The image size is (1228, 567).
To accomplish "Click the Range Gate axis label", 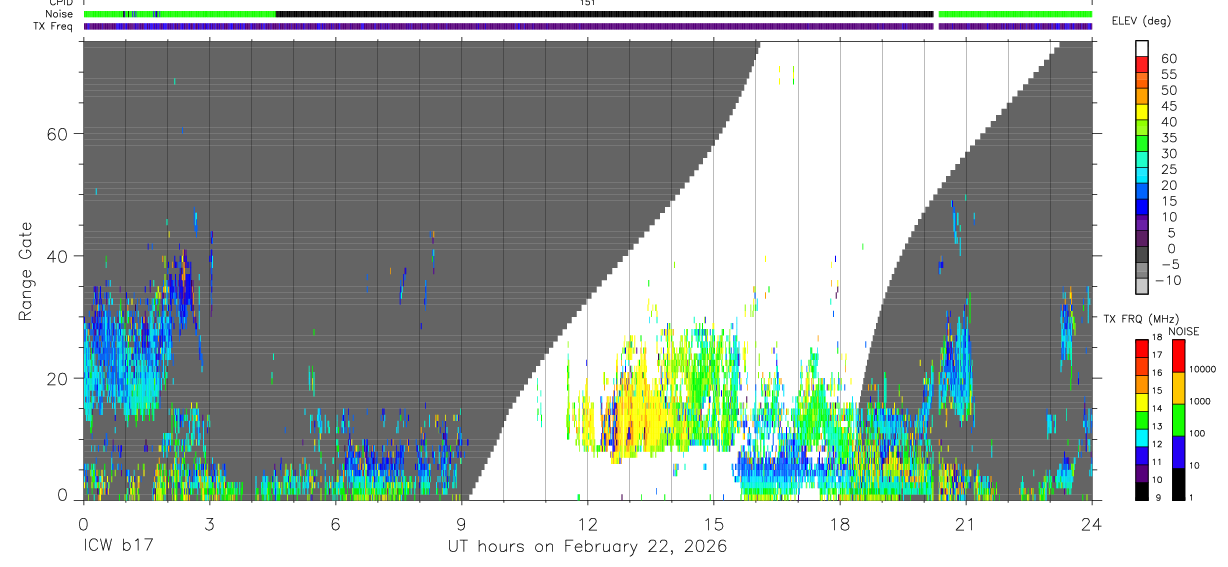I will 28,271.
